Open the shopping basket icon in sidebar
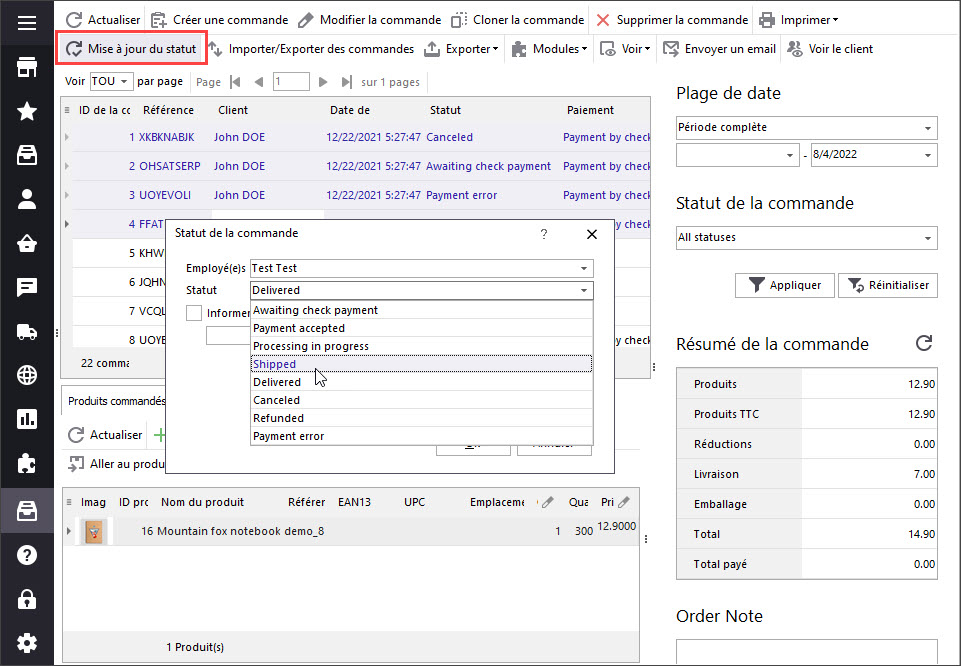 pyautogui.click(x=26, y=243)
